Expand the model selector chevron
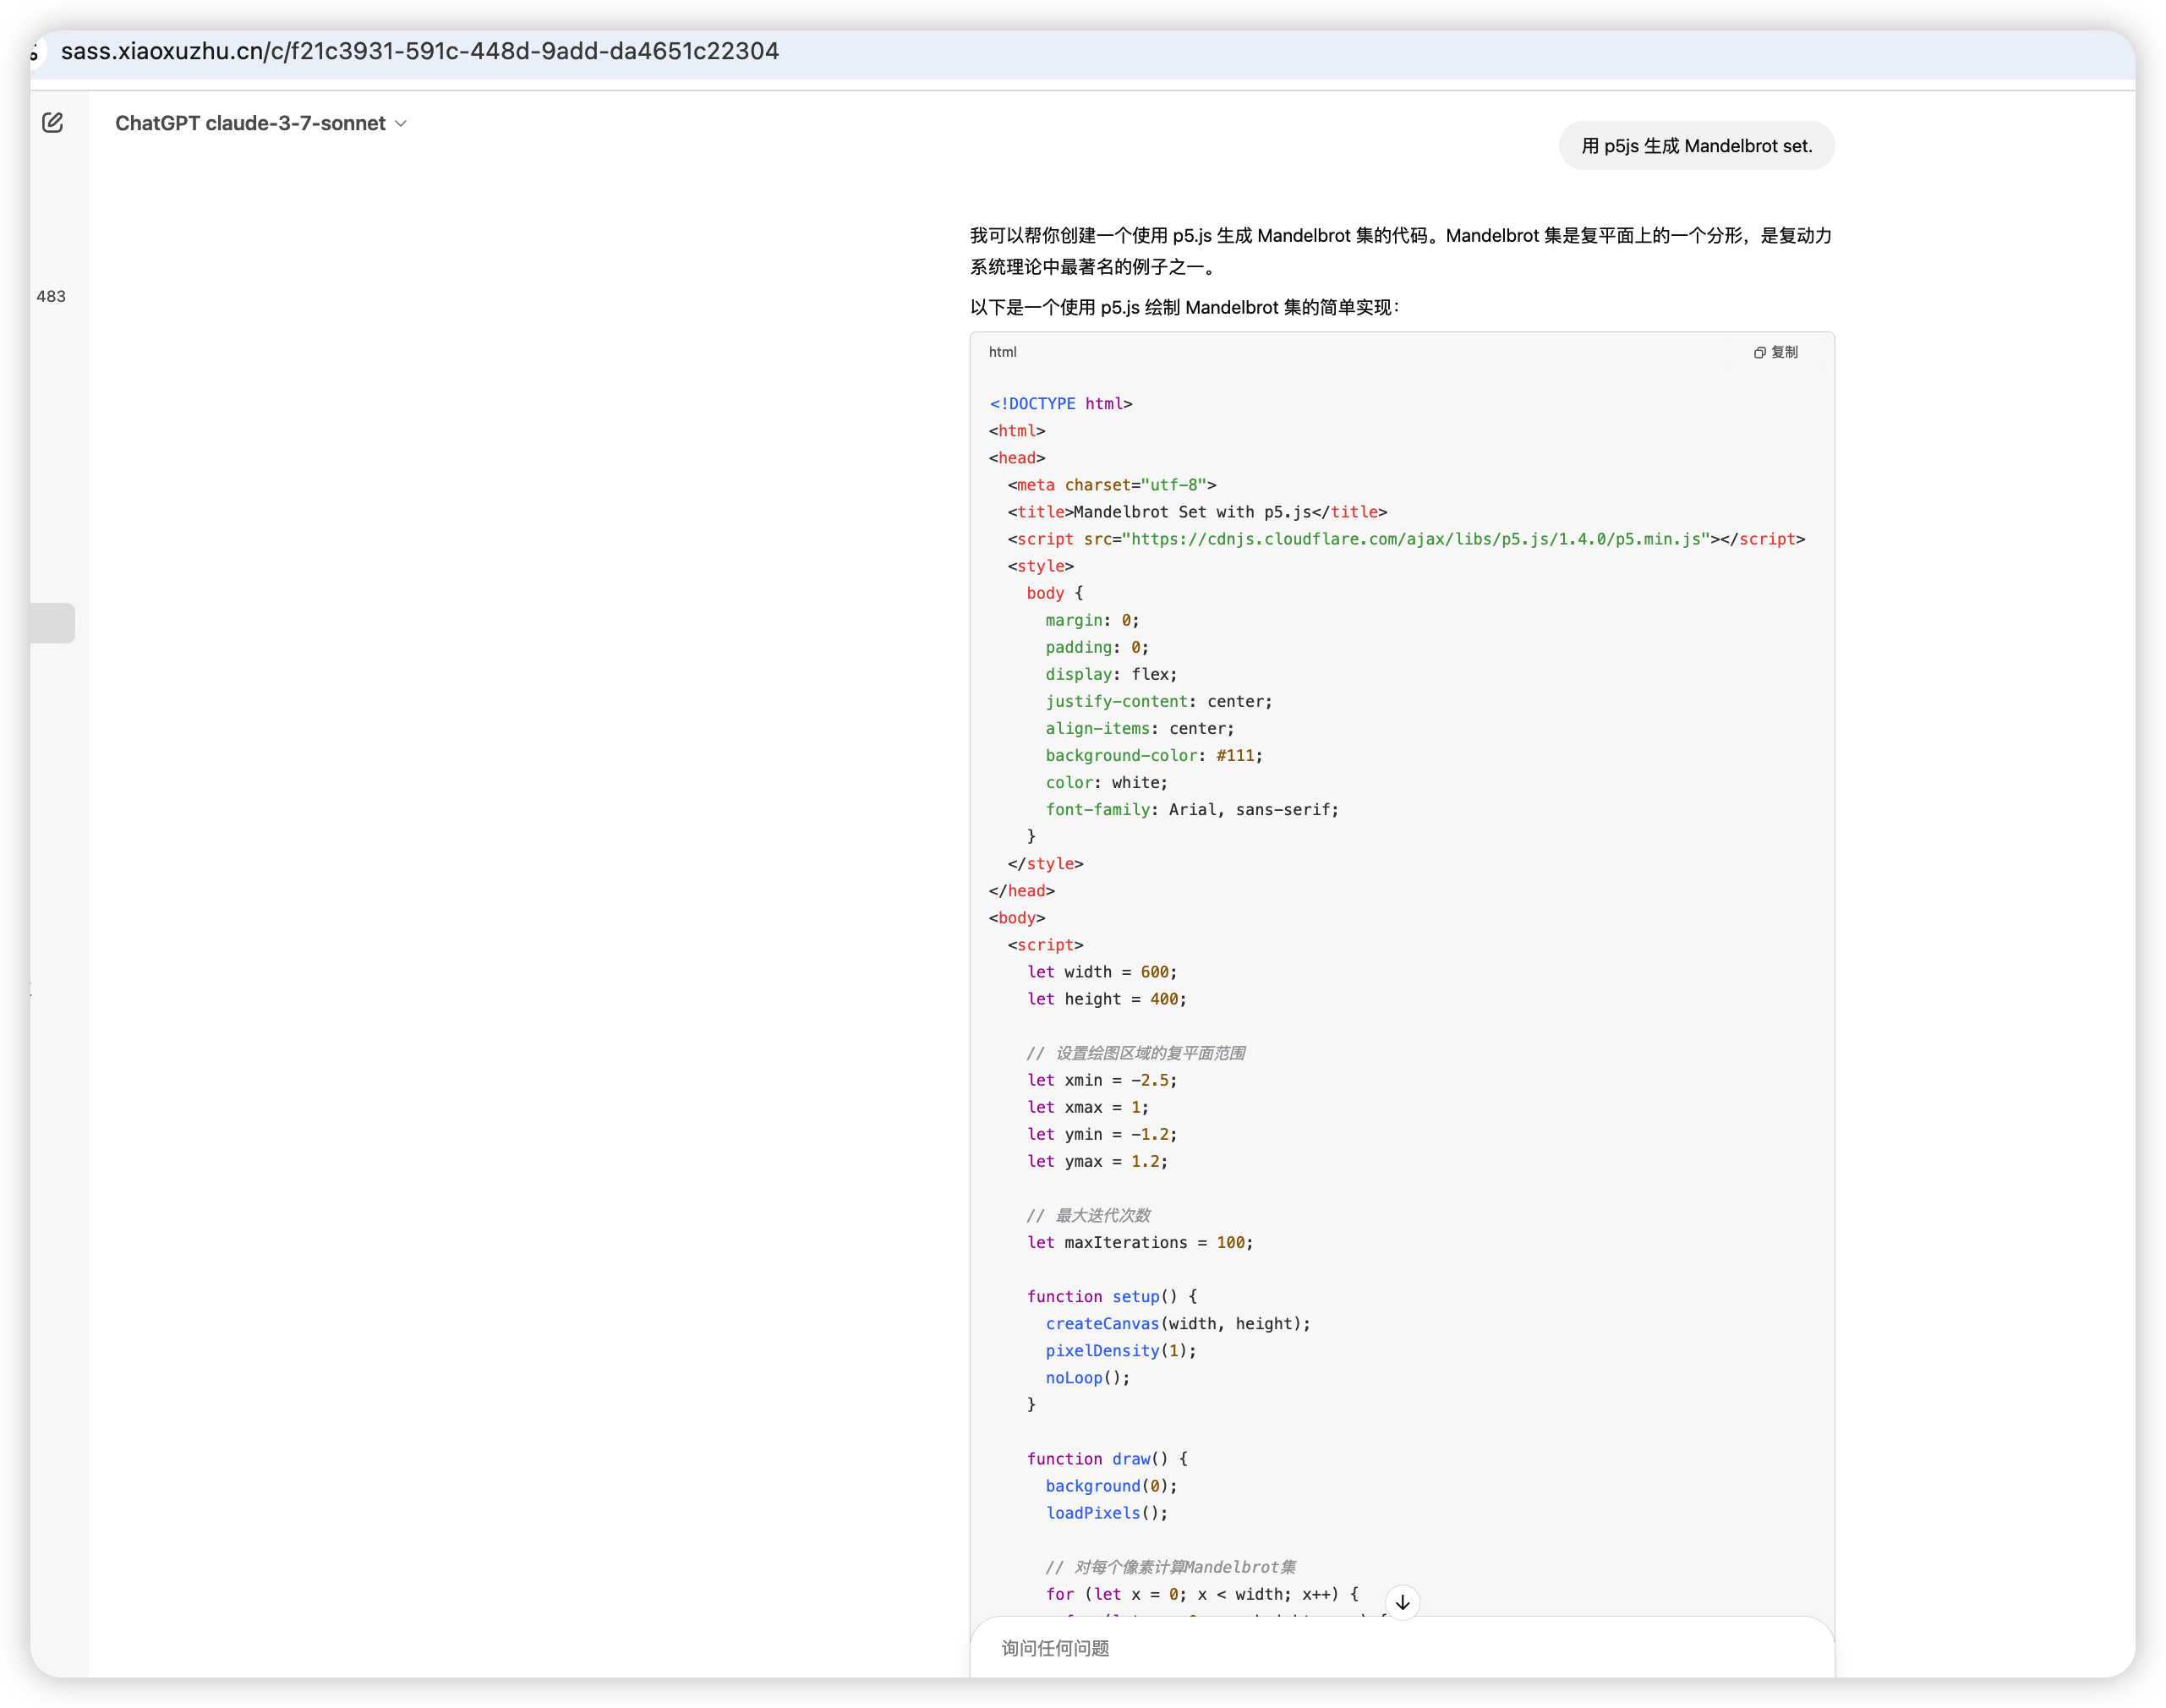The image size is (2166, 1708). [401, 124]
